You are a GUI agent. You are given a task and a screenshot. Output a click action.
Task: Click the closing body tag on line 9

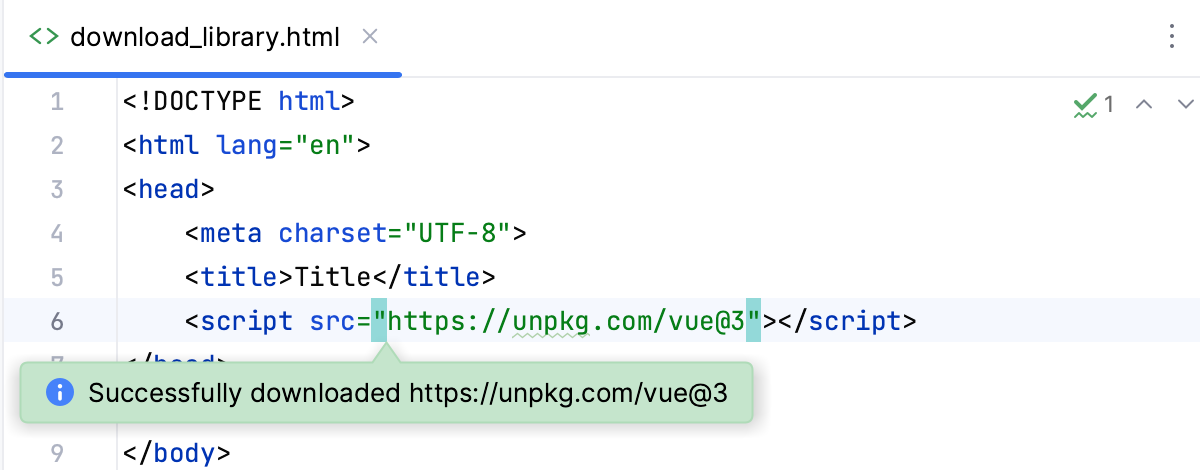(x=177, y=453)
